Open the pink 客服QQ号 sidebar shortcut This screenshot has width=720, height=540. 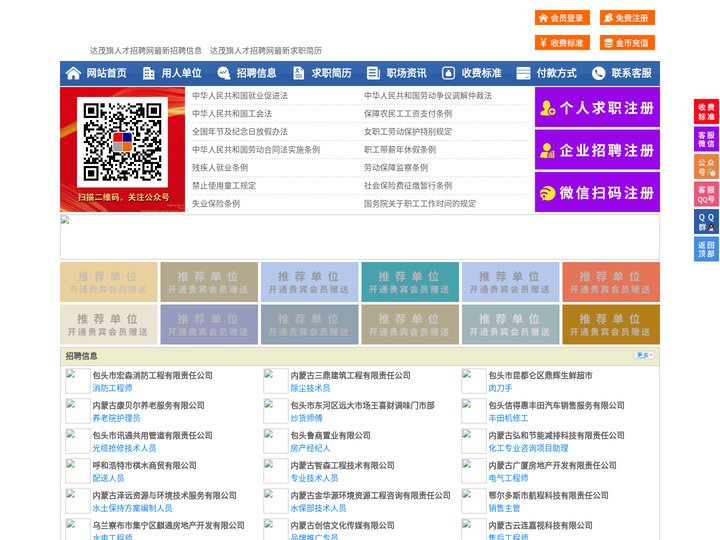click(x=706, y=194)
